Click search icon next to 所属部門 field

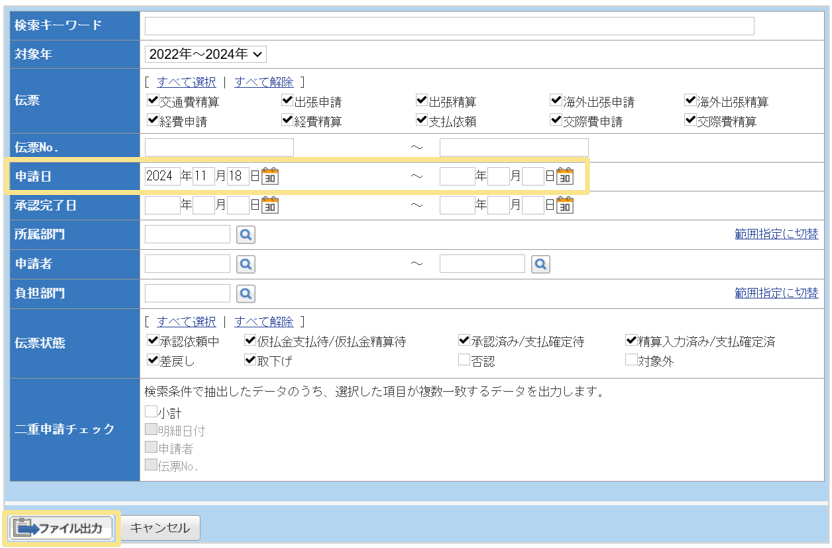245,235
